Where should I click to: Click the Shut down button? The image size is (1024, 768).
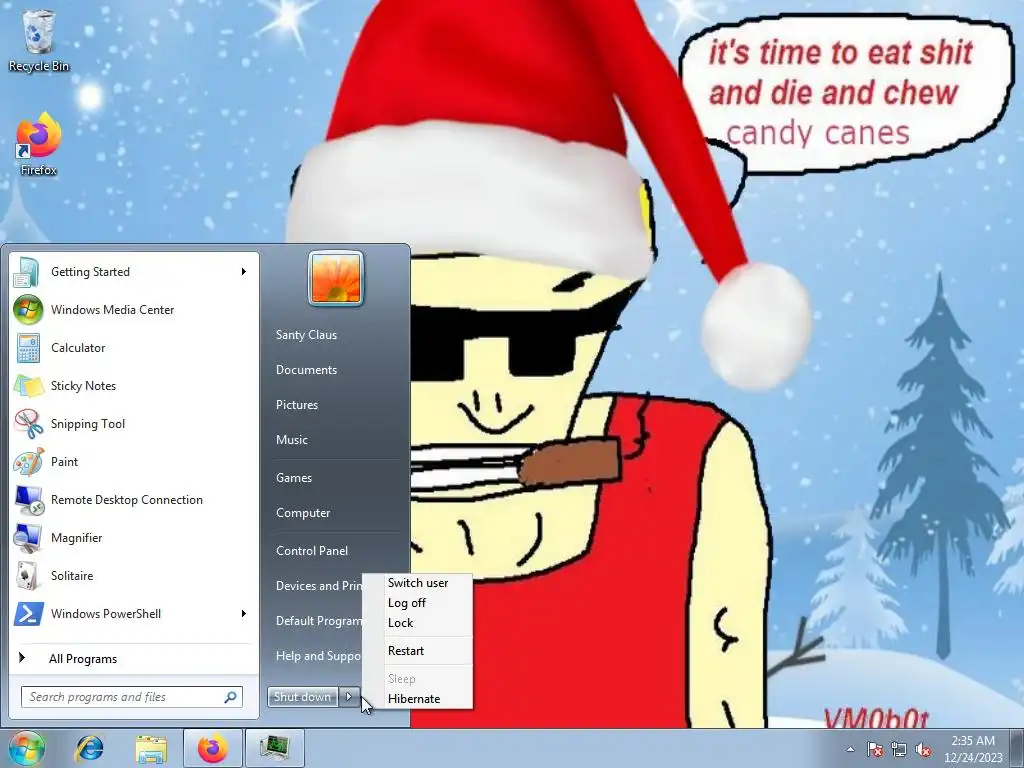point(303,697)
